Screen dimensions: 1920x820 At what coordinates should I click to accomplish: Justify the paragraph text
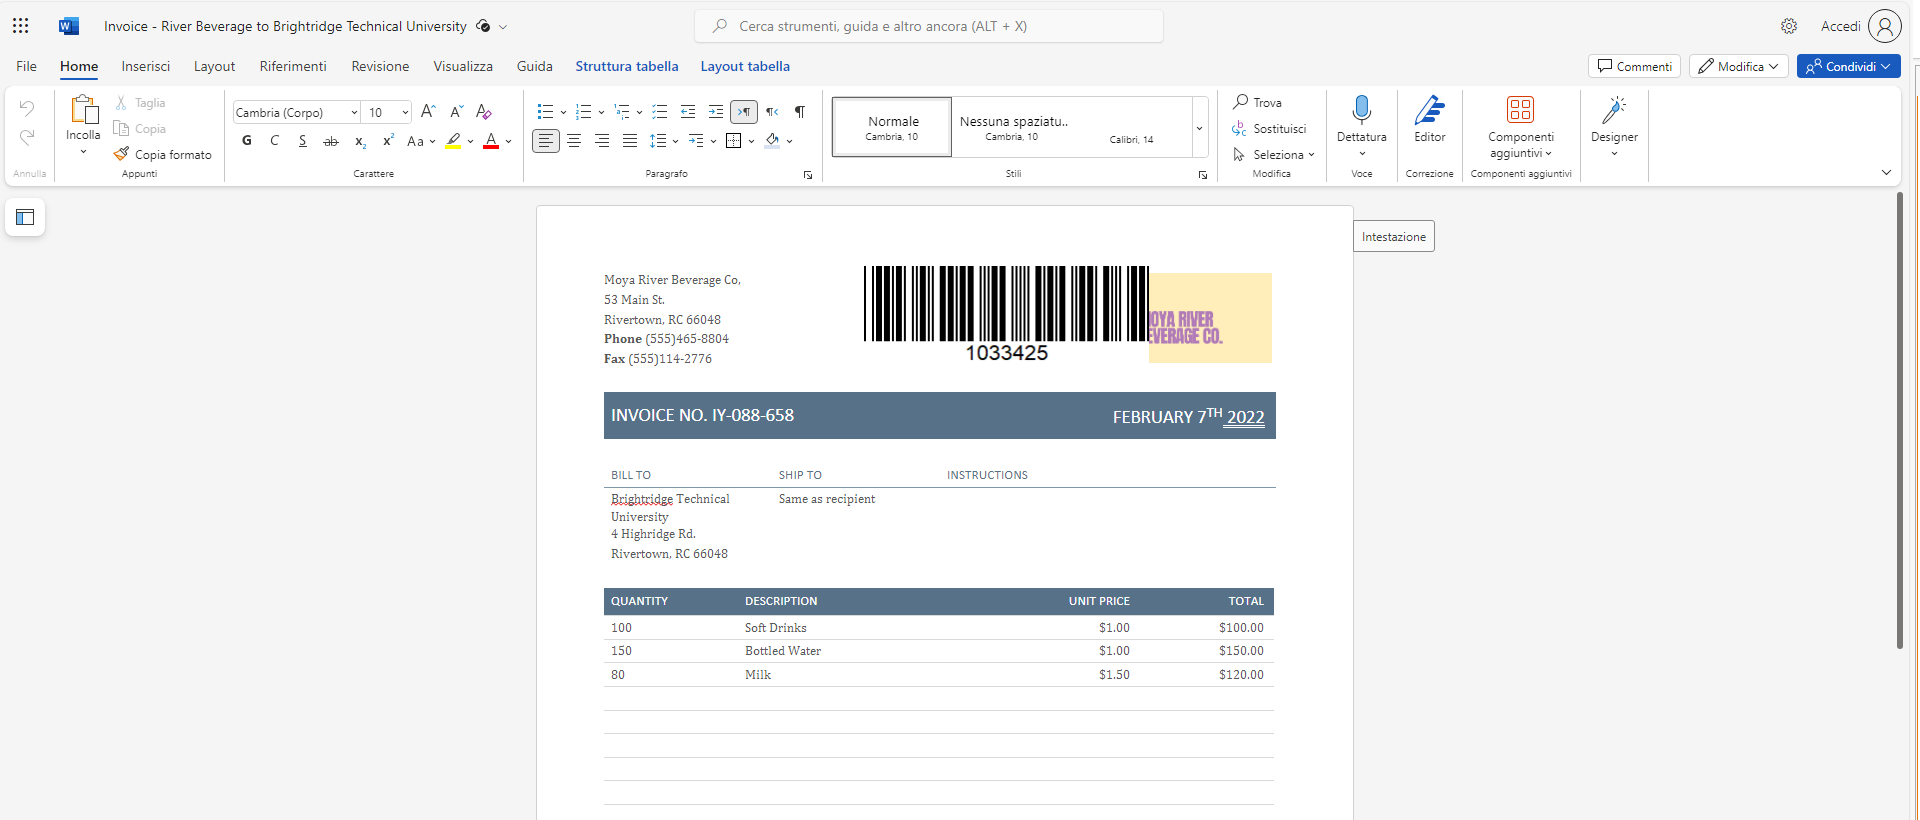(x=630, y=141)
